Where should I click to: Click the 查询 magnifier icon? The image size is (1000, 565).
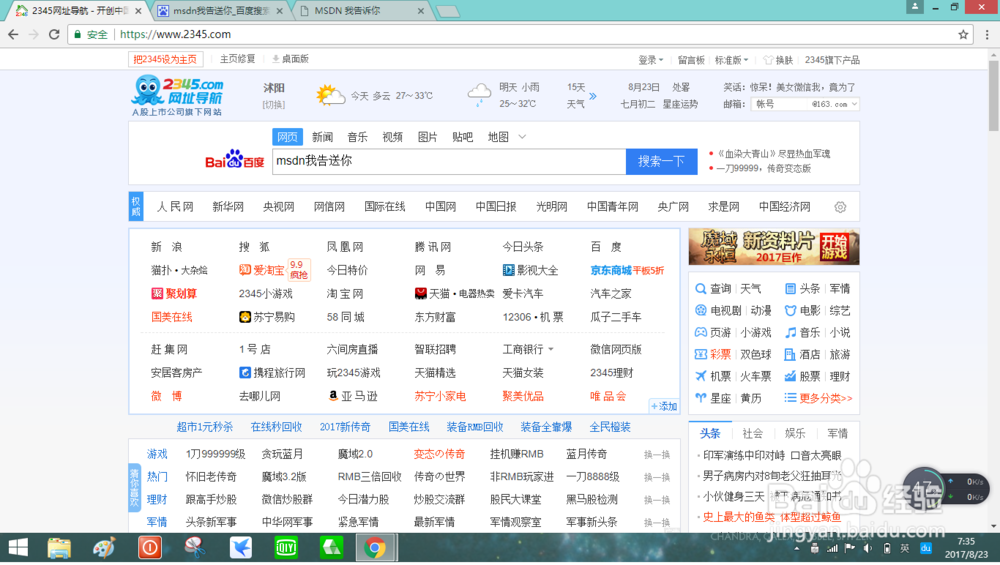[x=700, y=289]
